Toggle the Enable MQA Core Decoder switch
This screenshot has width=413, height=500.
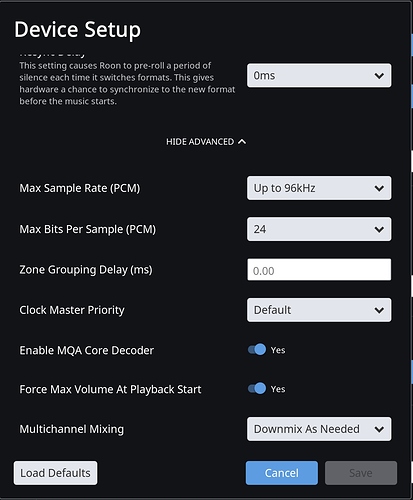pyautogui.click(x=257, y=350)
